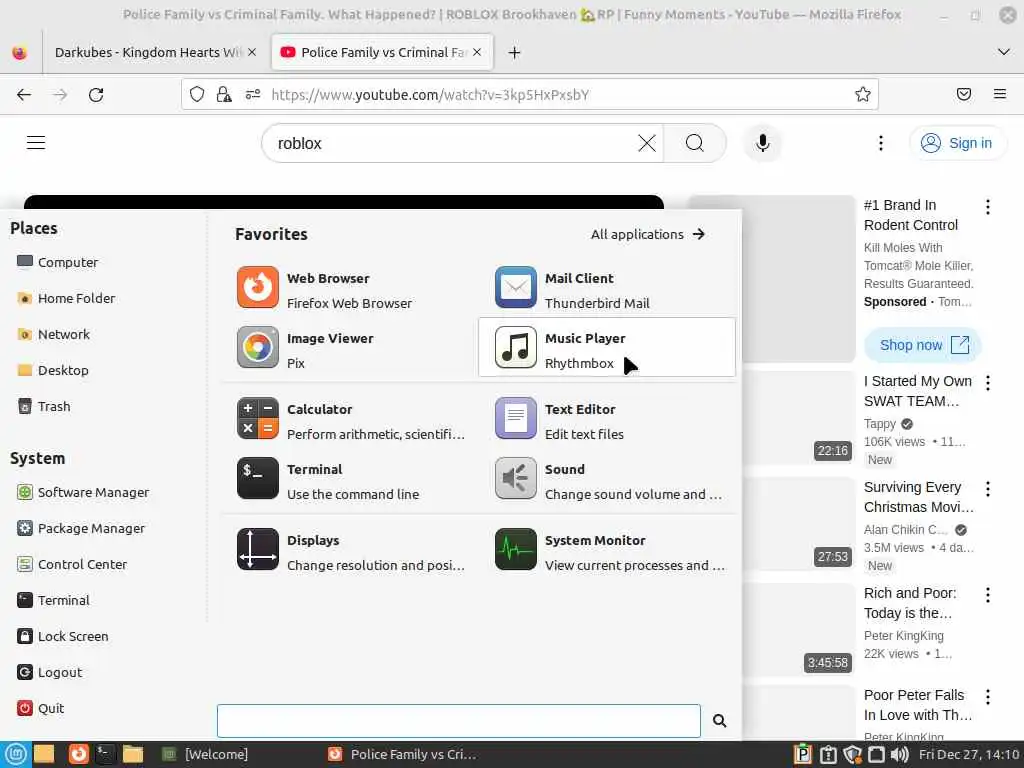Open Pix Image Viewer
Viewport: 1024px width, 768px height.
click(x=349, y=347)
